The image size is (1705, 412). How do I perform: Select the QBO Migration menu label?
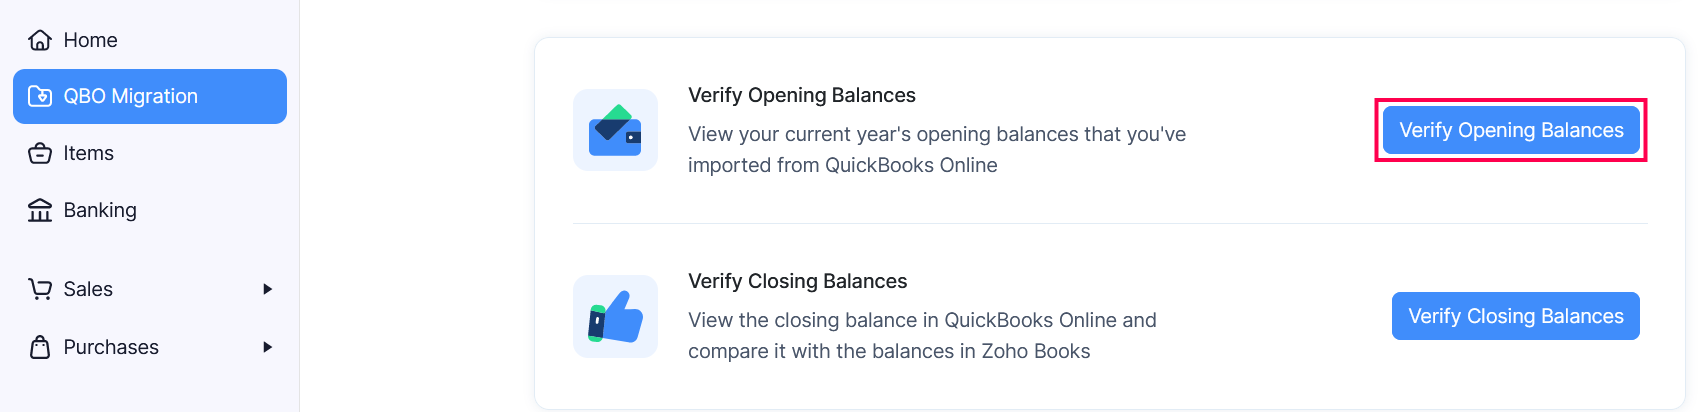point(130,96)
